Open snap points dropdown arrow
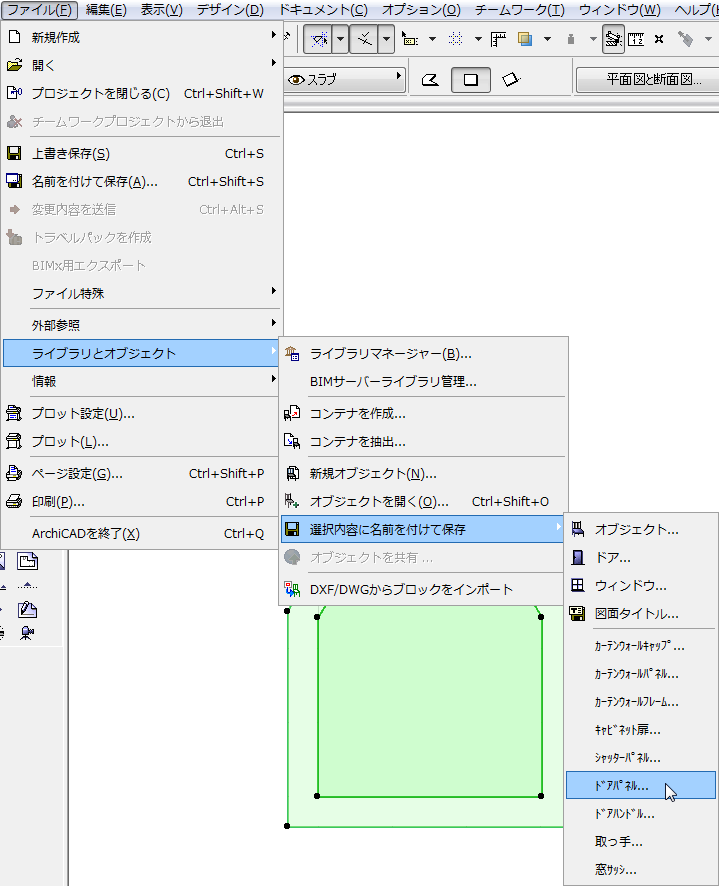The image size is (719, 886). coord(386,39)
